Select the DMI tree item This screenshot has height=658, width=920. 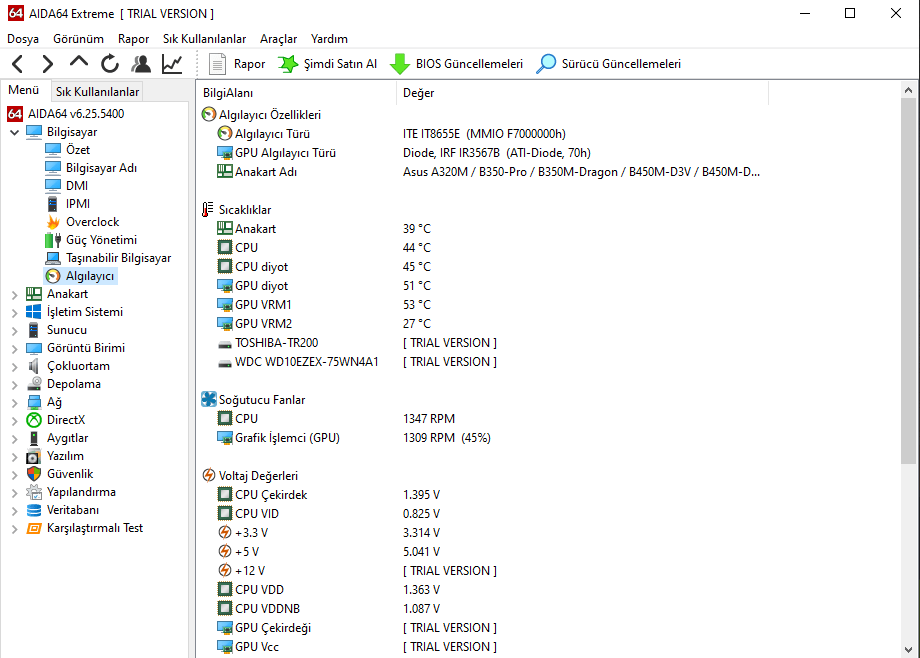(77, 185)
